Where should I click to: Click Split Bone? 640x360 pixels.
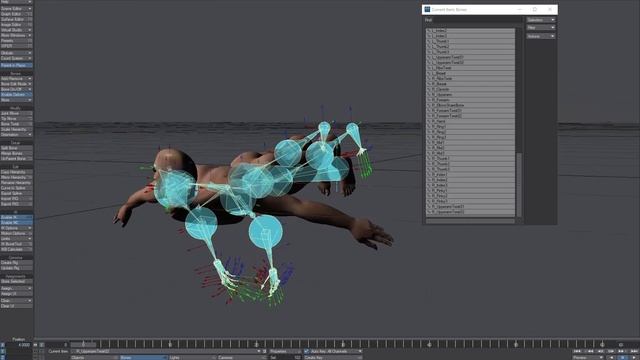(x=16, y=148)
